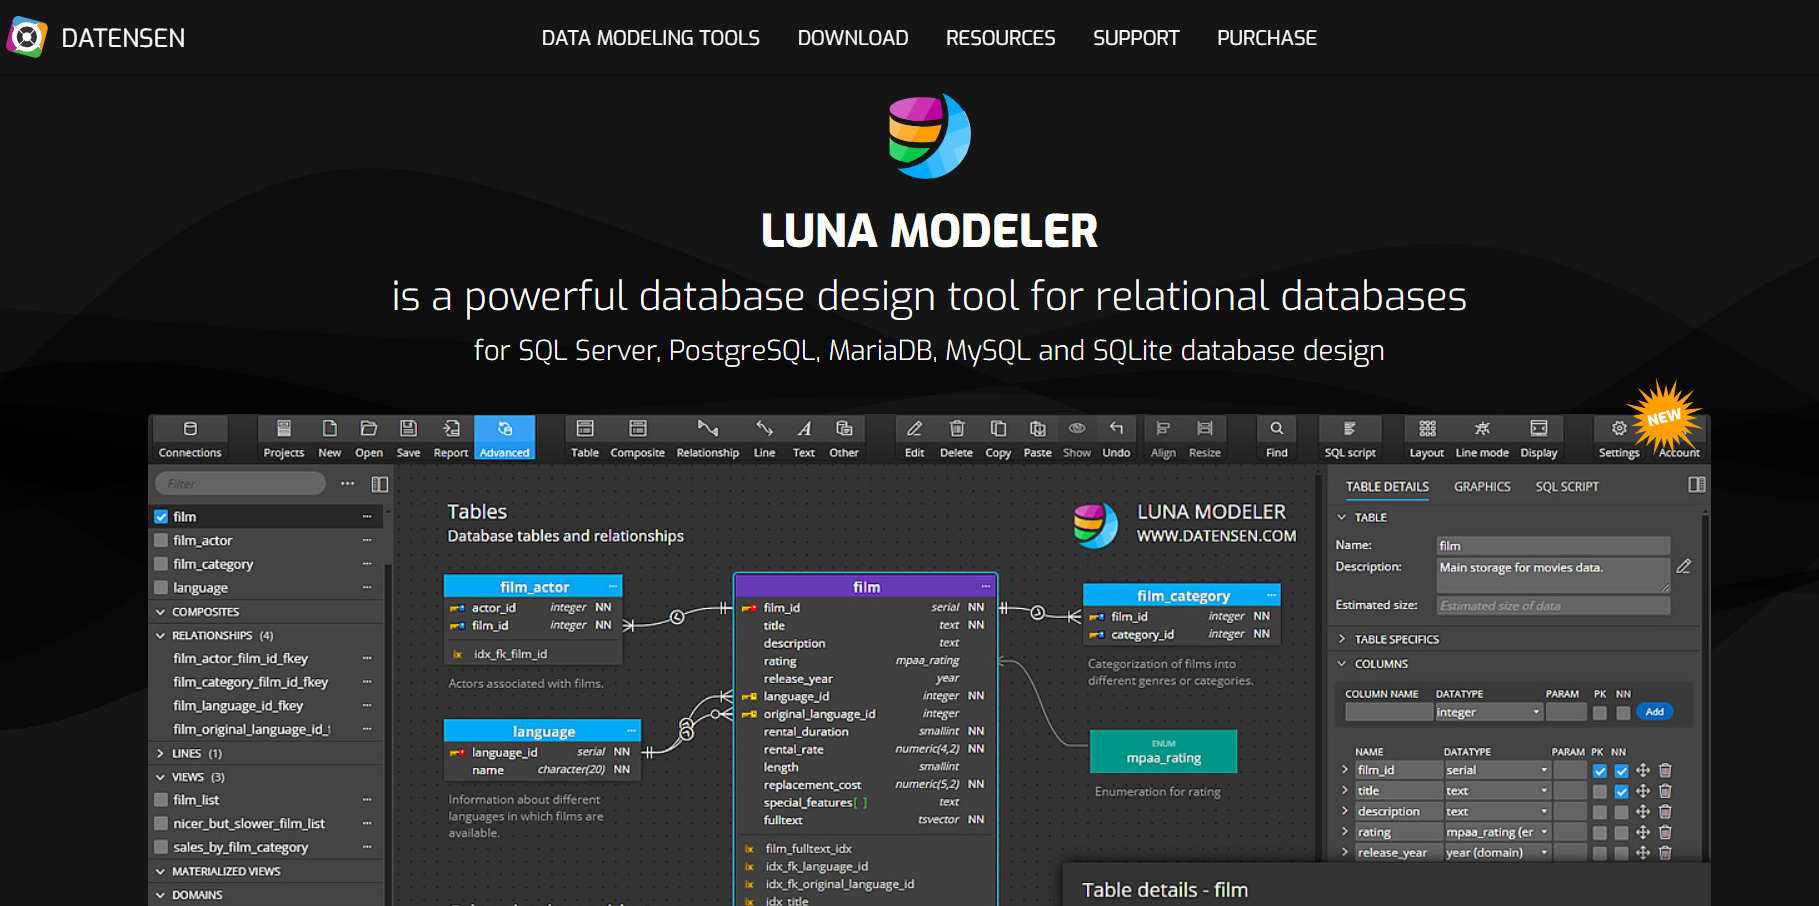Collapse the VIEWS section
Viewport: 1819px width, 906px height.
tap(160, 777)
